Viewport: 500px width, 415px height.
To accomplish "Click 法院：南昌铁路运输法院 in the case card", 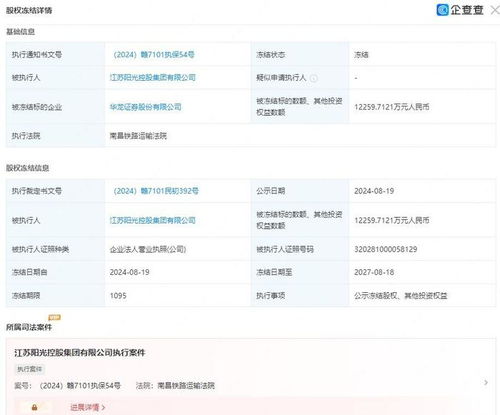I will [175, 386].
